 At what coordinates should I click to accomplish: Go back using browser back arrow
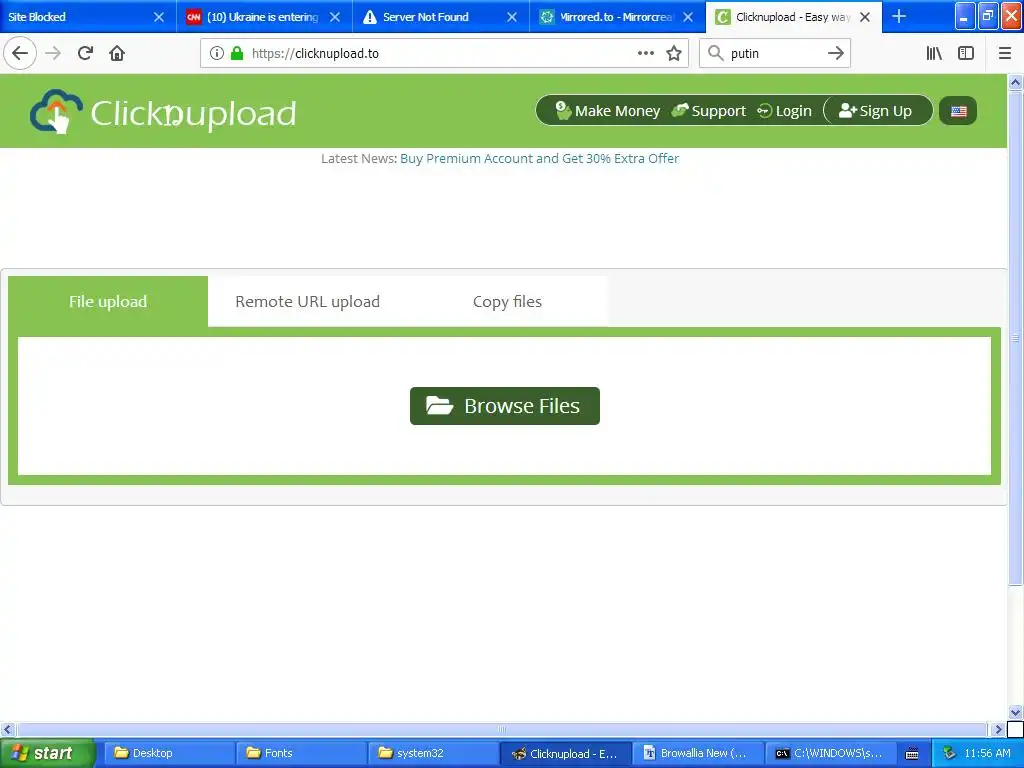tap(20, 53)
